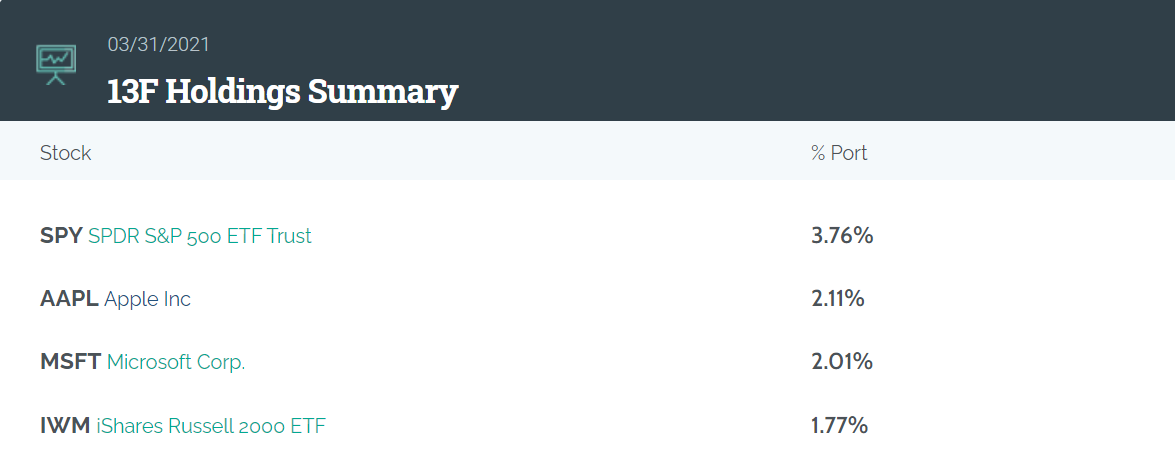The width and height of the screenshot is (1175, 458).
Task: Click the 2.11% portfolio value for Apple
Action: tap(838, 299)
